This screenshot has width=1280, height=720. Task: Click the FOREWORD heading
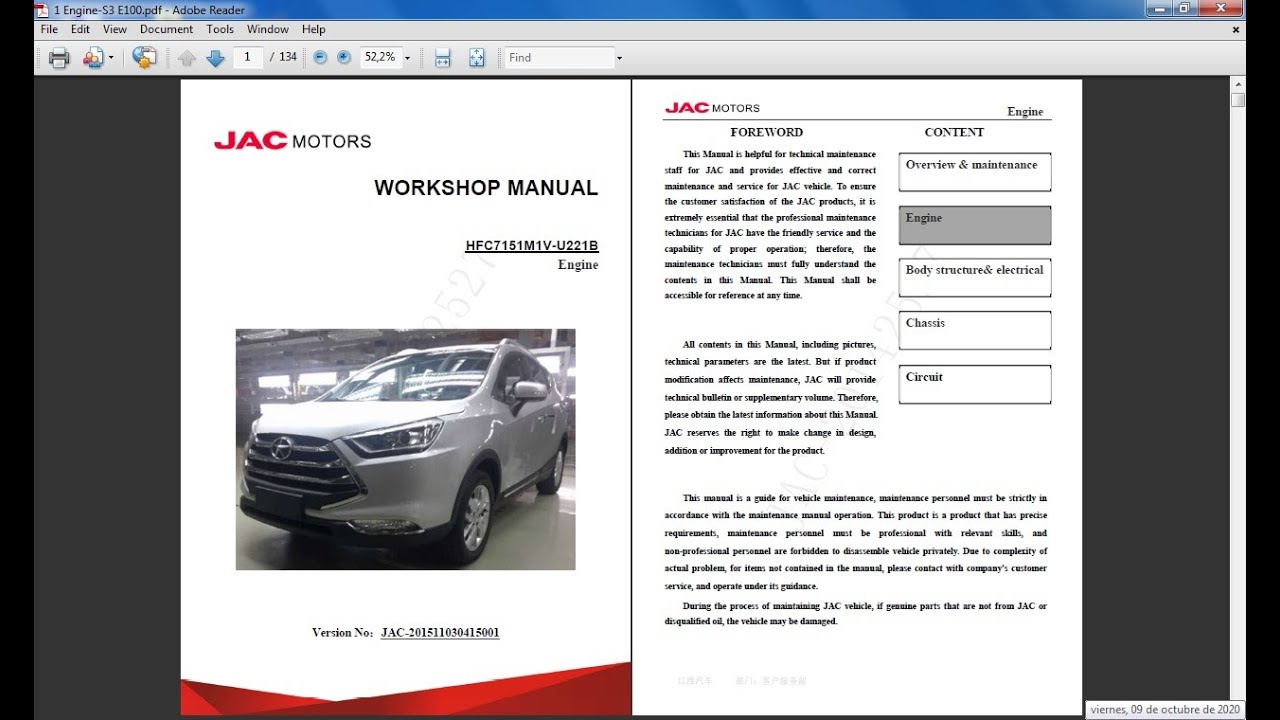(x=766, y=132)
